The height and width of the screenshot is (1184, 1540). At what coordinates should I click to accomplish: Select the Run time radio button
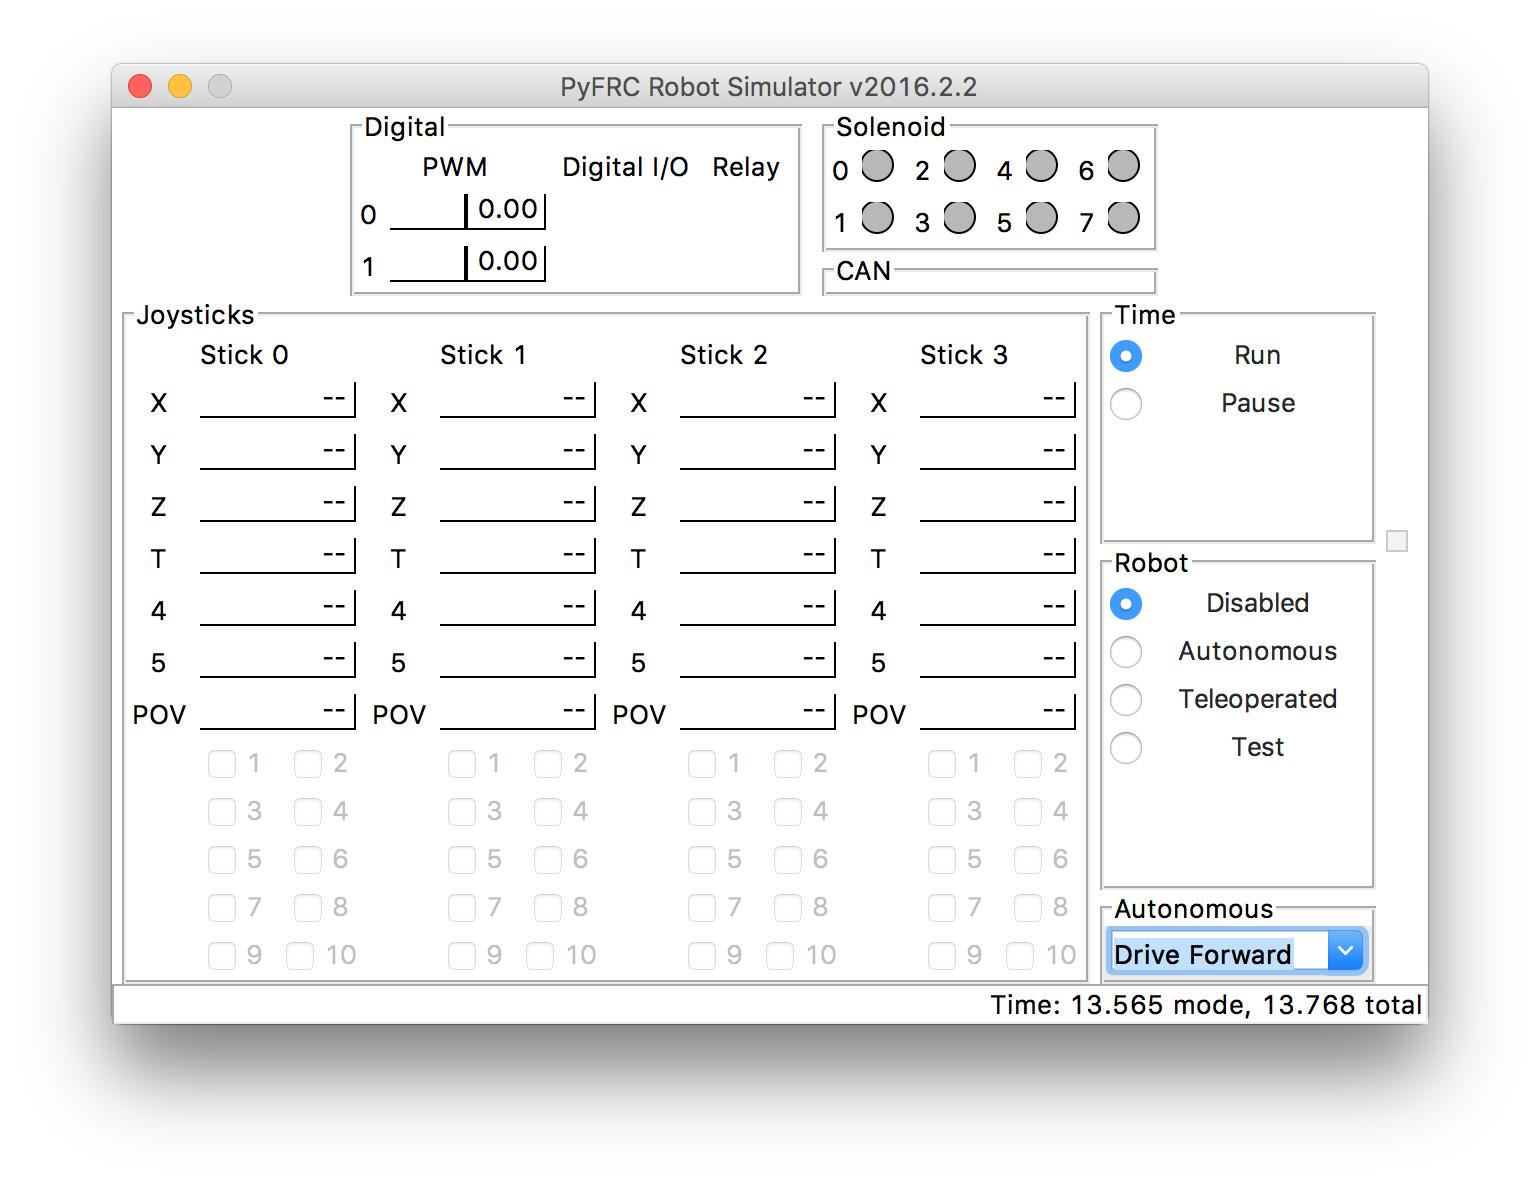click(x=1126, y=356)
